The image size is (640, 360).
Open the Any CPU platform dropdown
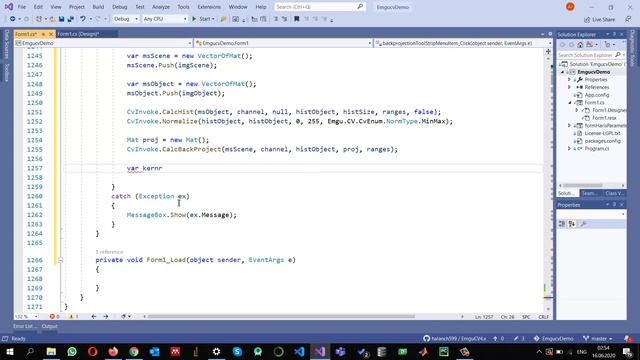[x=164, y=19]
